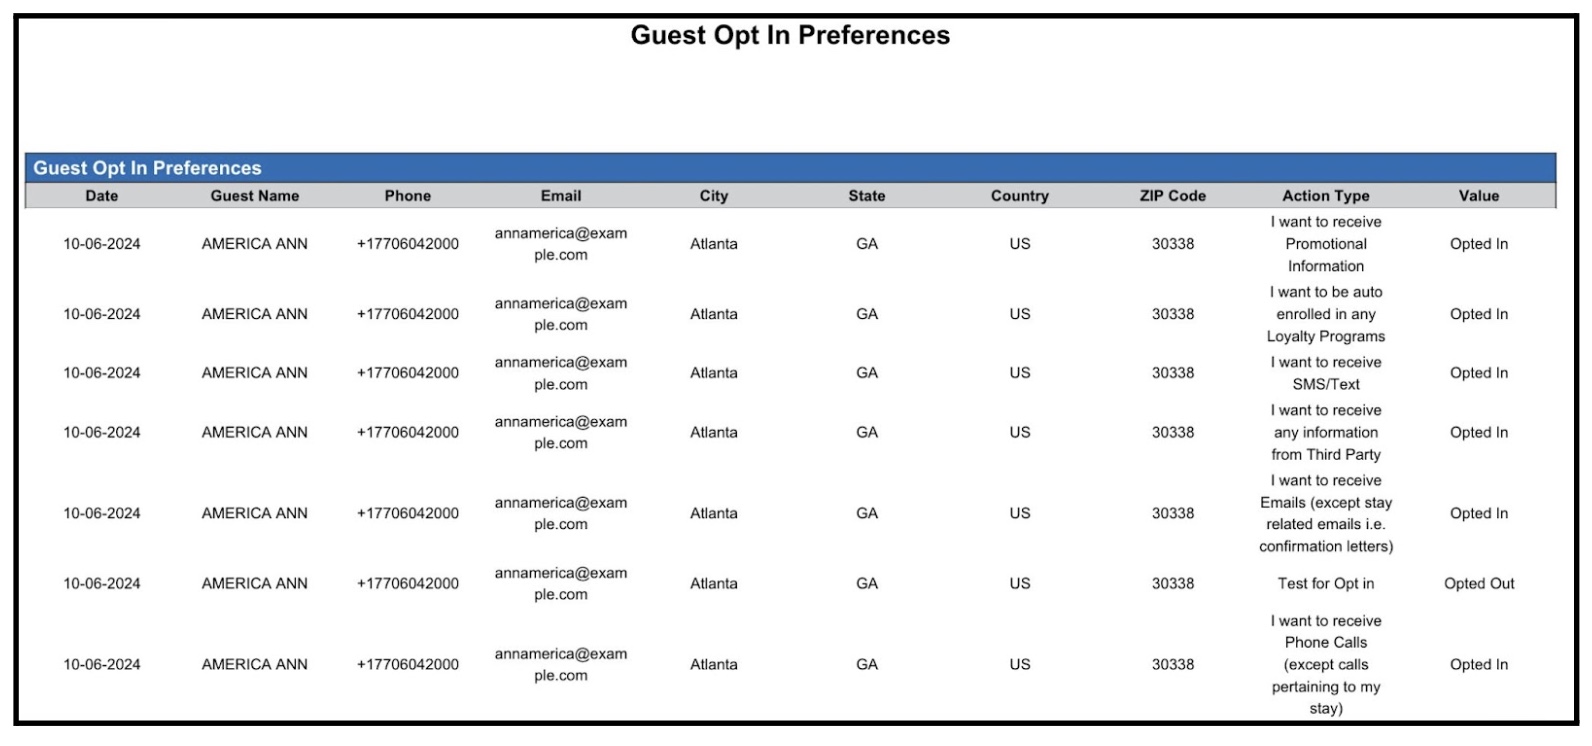Select the receive SMS/Text action cell
This screenshot has width=1592, height=746.
click(1326, 373)
